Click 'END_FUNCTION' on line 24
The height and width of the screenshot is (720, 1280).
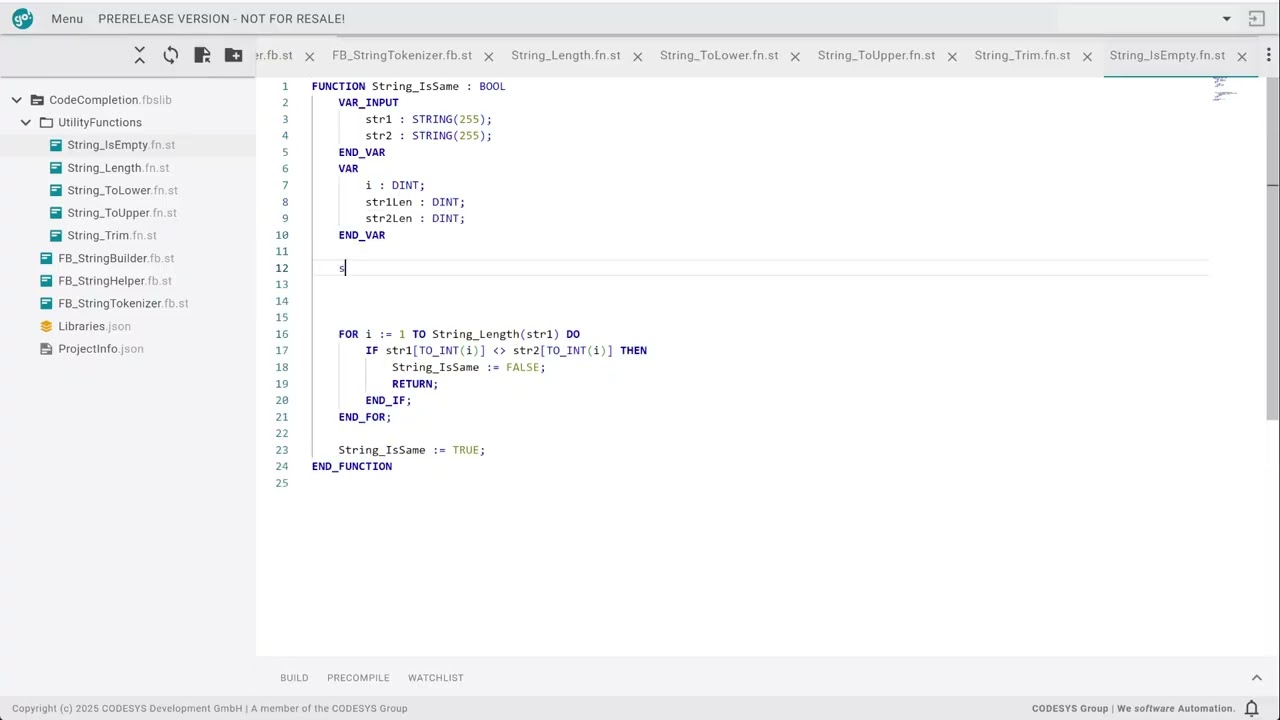tap(352, 466)
